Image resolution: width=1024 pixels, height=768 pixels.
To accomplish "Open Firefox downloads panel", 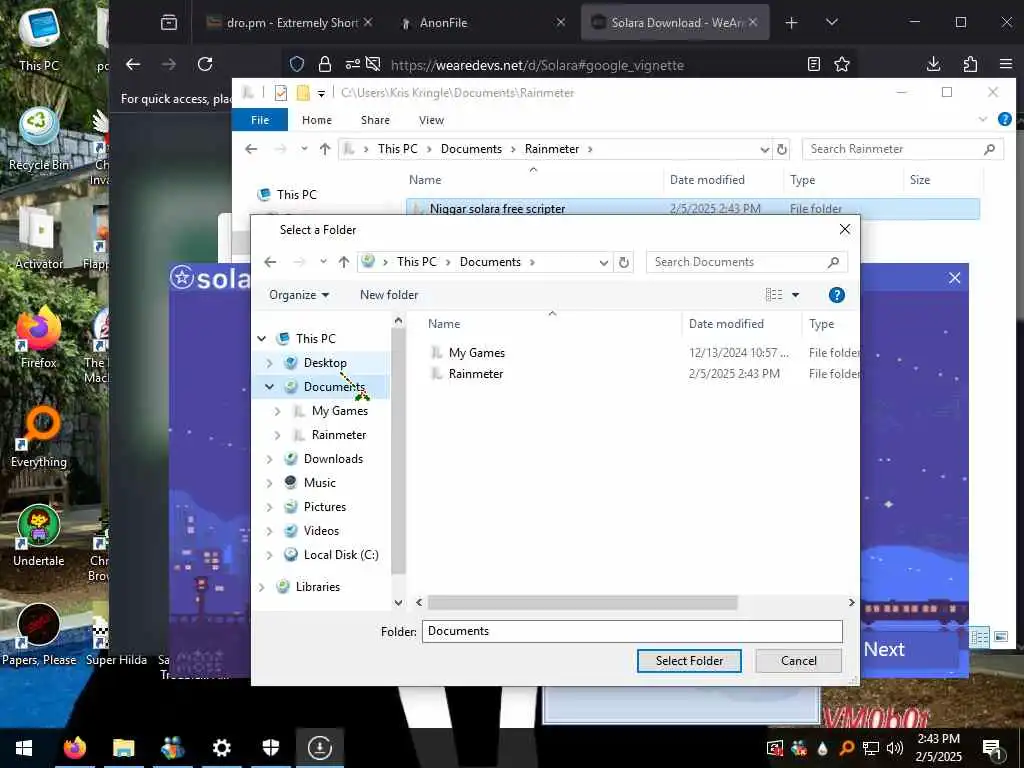I will 933,64.
